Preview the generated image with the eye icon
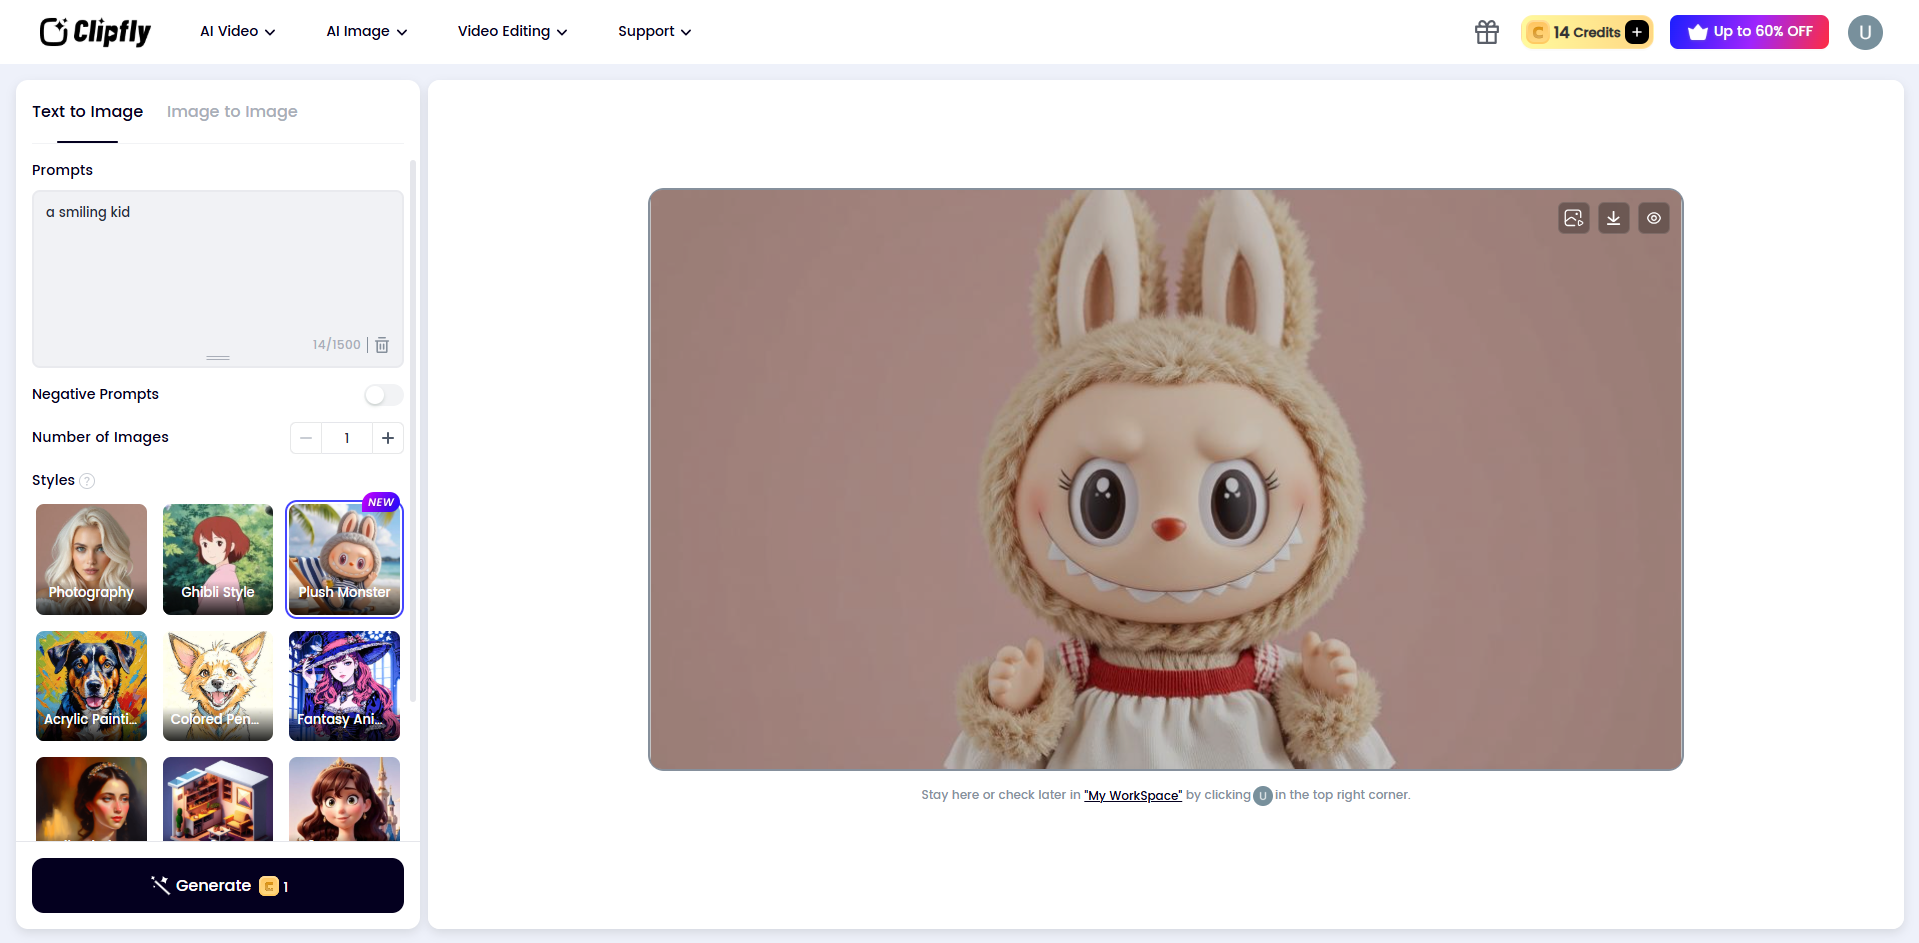The image size is (1919, 943). 1653,218
